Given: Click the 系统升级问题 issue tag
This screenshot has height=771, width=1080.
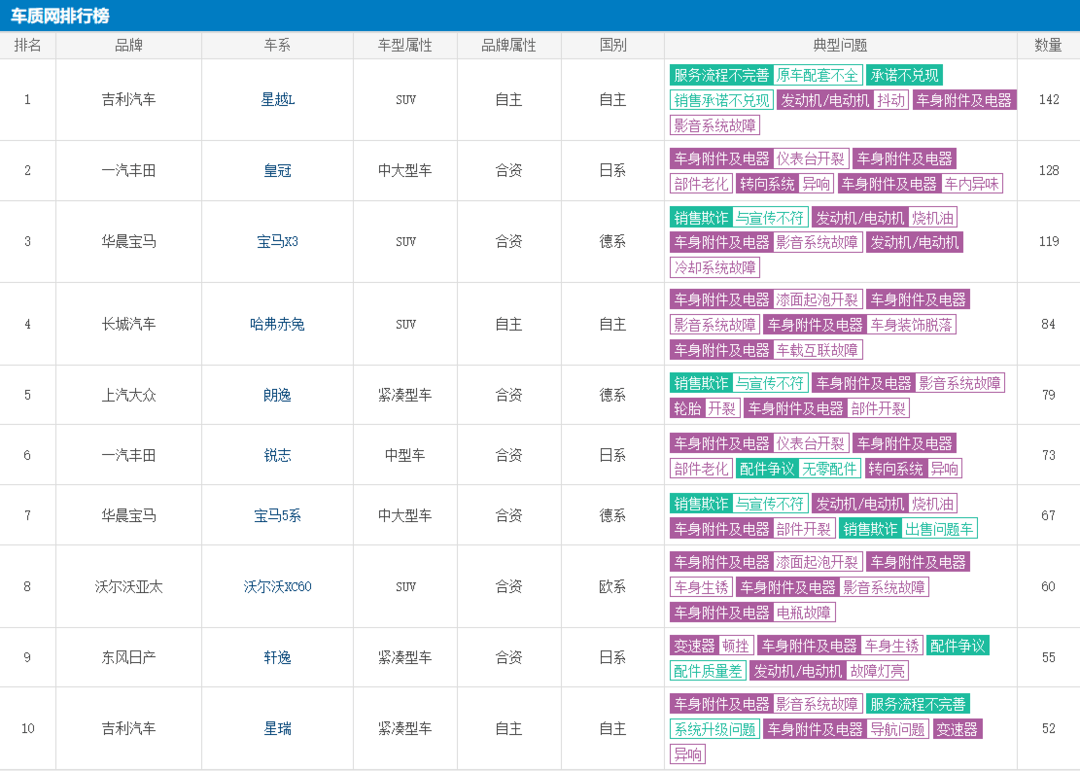Looking at the screenshot, I should 715,729.
